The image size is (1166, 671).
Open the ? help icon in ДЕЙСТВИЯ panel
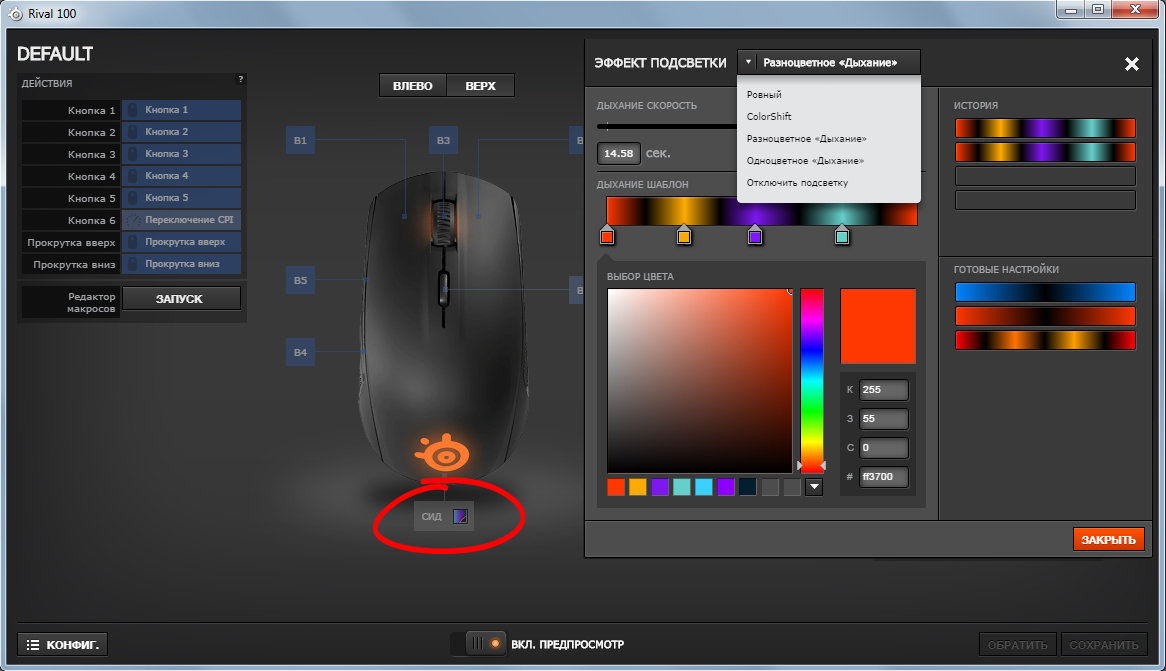click(240, 79)
